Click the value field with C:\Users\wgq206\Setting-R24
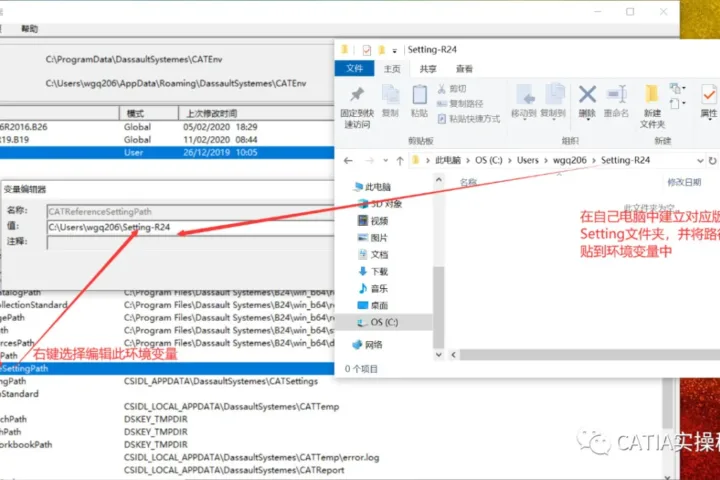Viewport: 720px width, 480px height. coord(191,227)
